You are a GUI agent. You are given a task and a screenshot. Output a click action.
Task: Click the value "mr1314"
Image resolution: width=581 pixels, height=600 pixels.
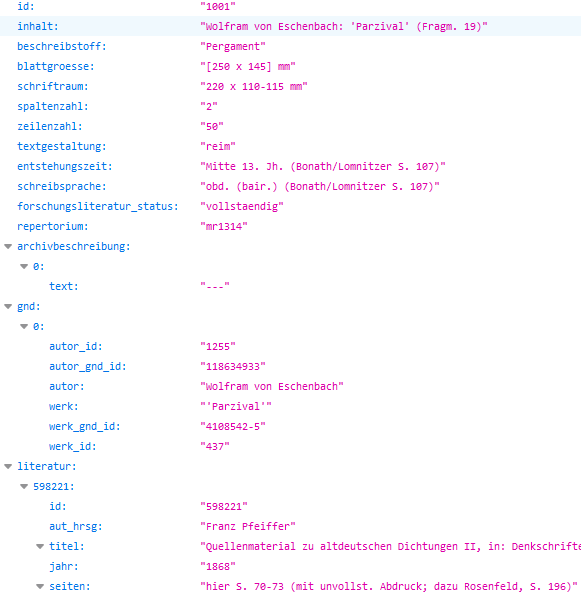point(224,226)
